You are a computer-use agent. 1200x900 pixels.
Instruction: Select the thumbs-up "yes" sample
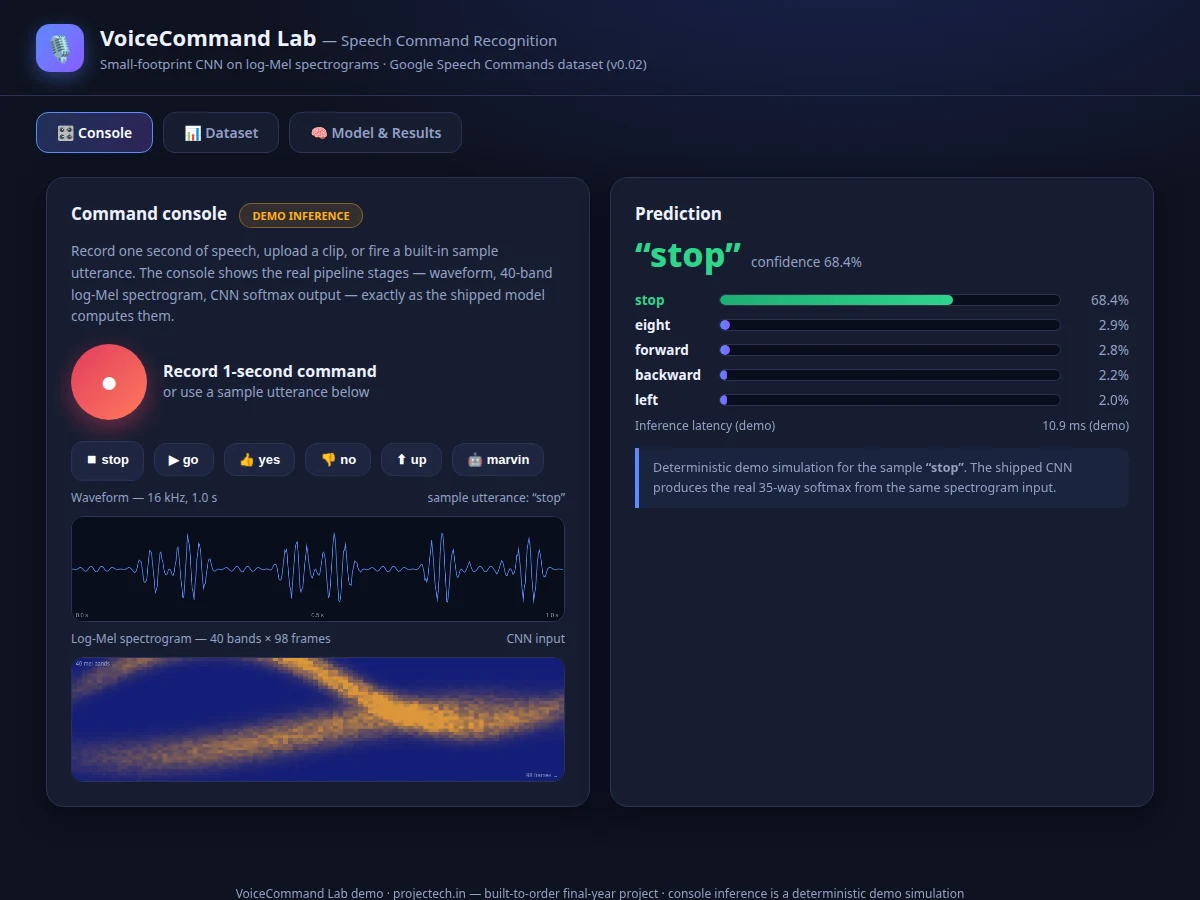pos(260,460)
